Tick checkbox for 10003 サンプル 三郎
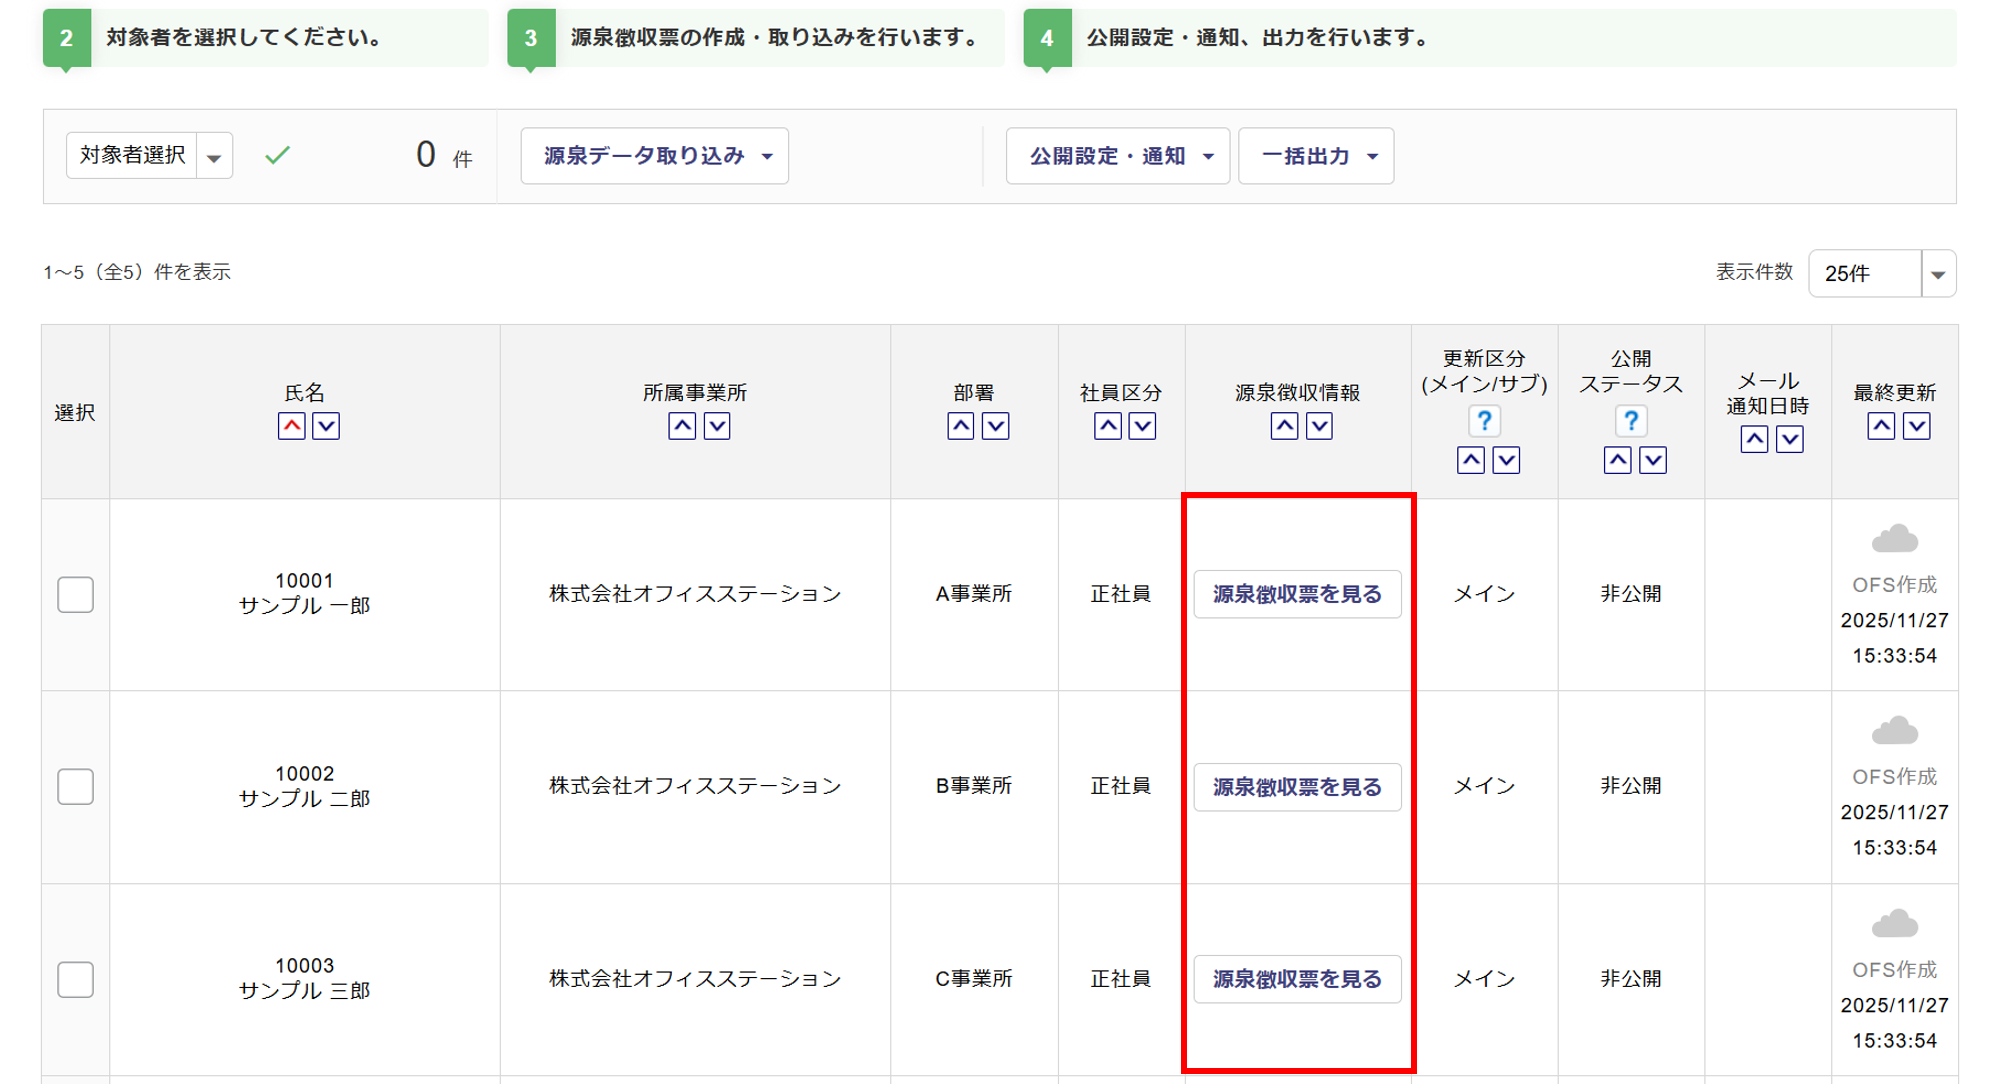2000x1084 pixels. pos(76,979)
